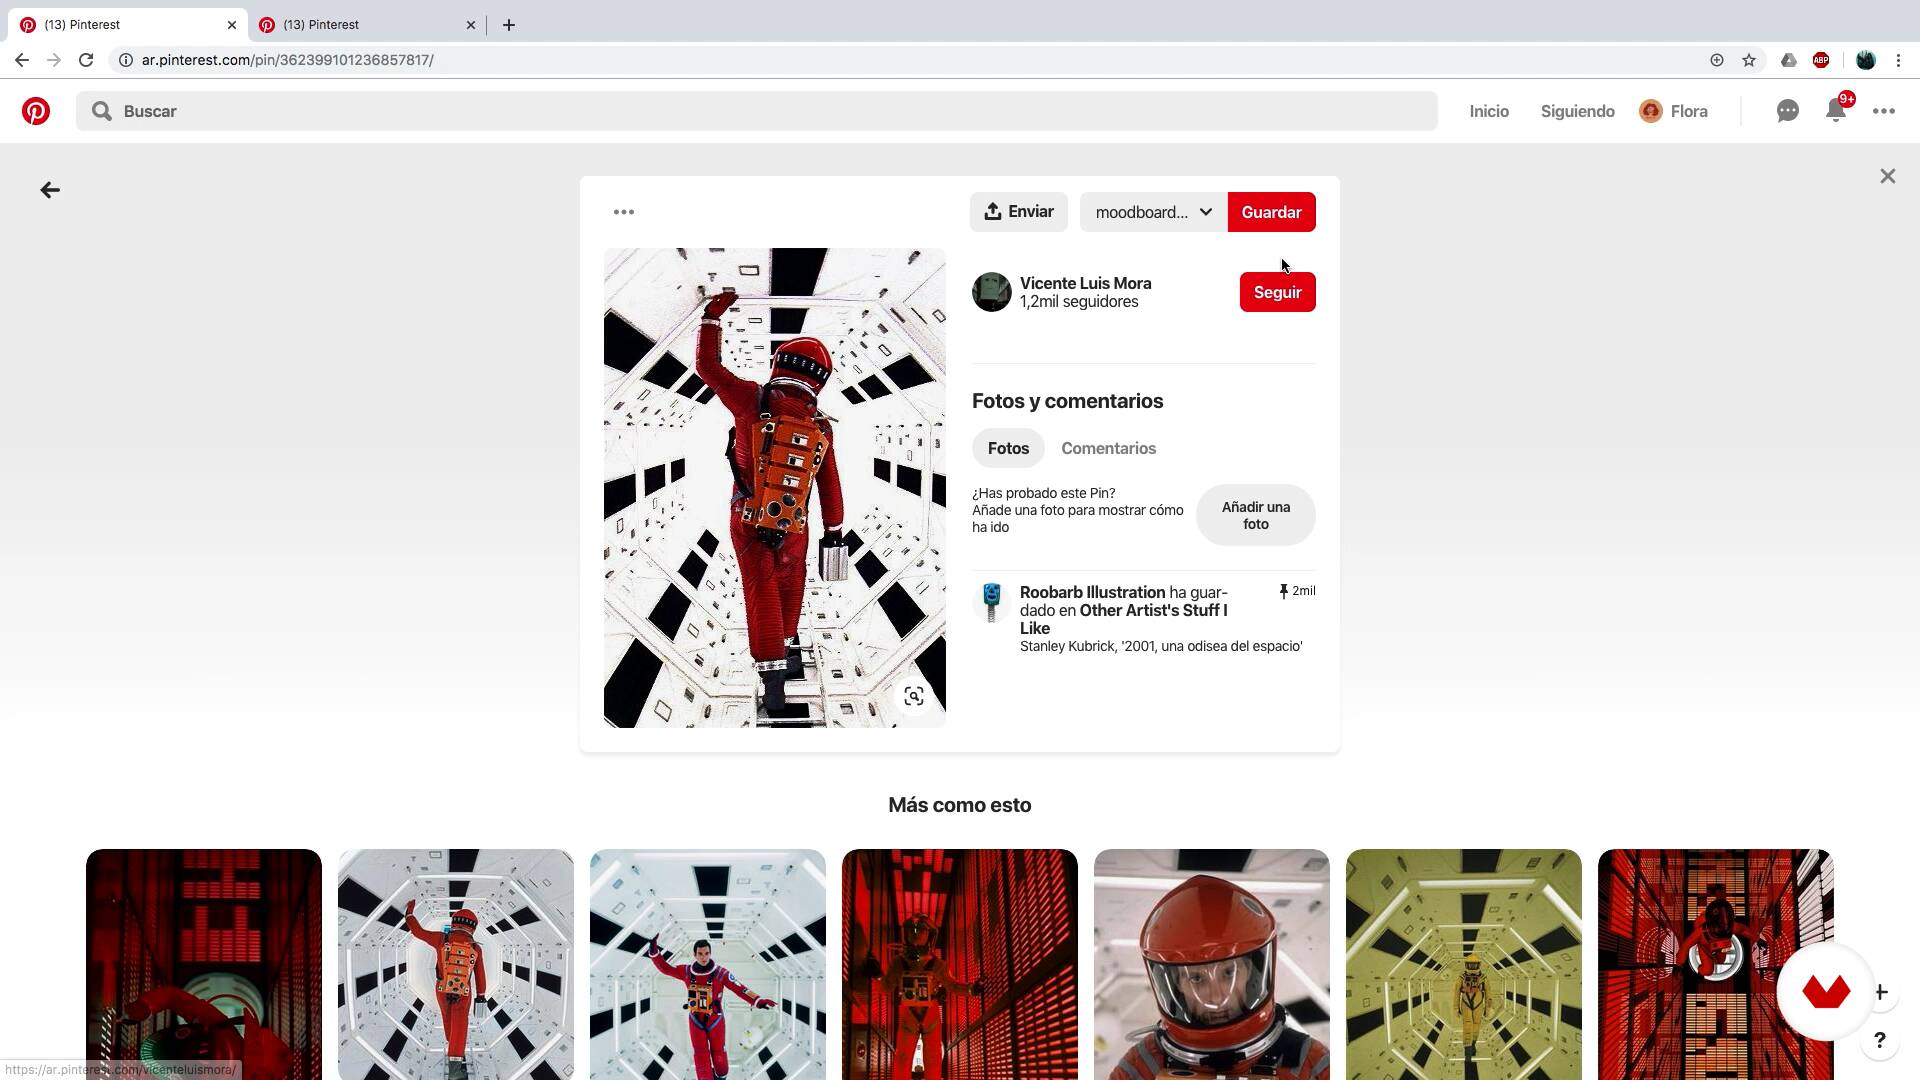Screen dimensions: 1920x1080
Task: Click the Chrome profile avatar icon
Action: [x=1865, y=60]
